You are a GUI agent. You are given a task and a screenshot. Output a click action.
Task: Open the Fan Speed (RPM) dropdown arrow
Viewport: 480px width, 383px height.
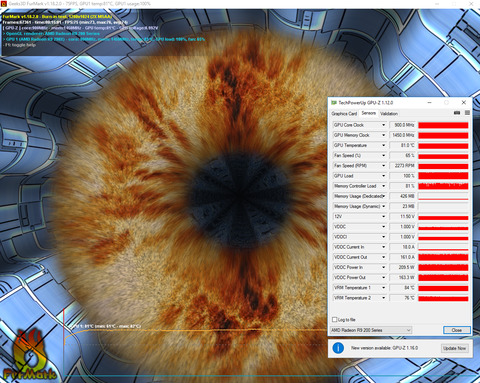[383, 166]
